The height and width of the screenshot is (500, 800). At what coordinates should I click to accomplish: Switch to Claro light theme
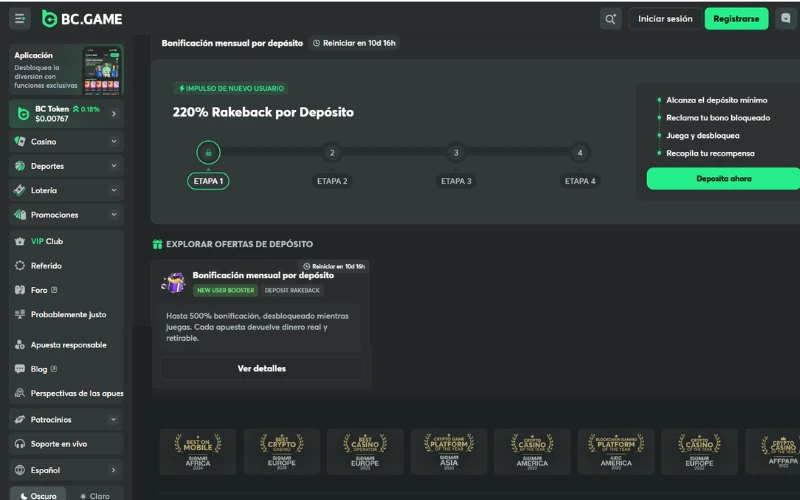click(x=95, y=495)
